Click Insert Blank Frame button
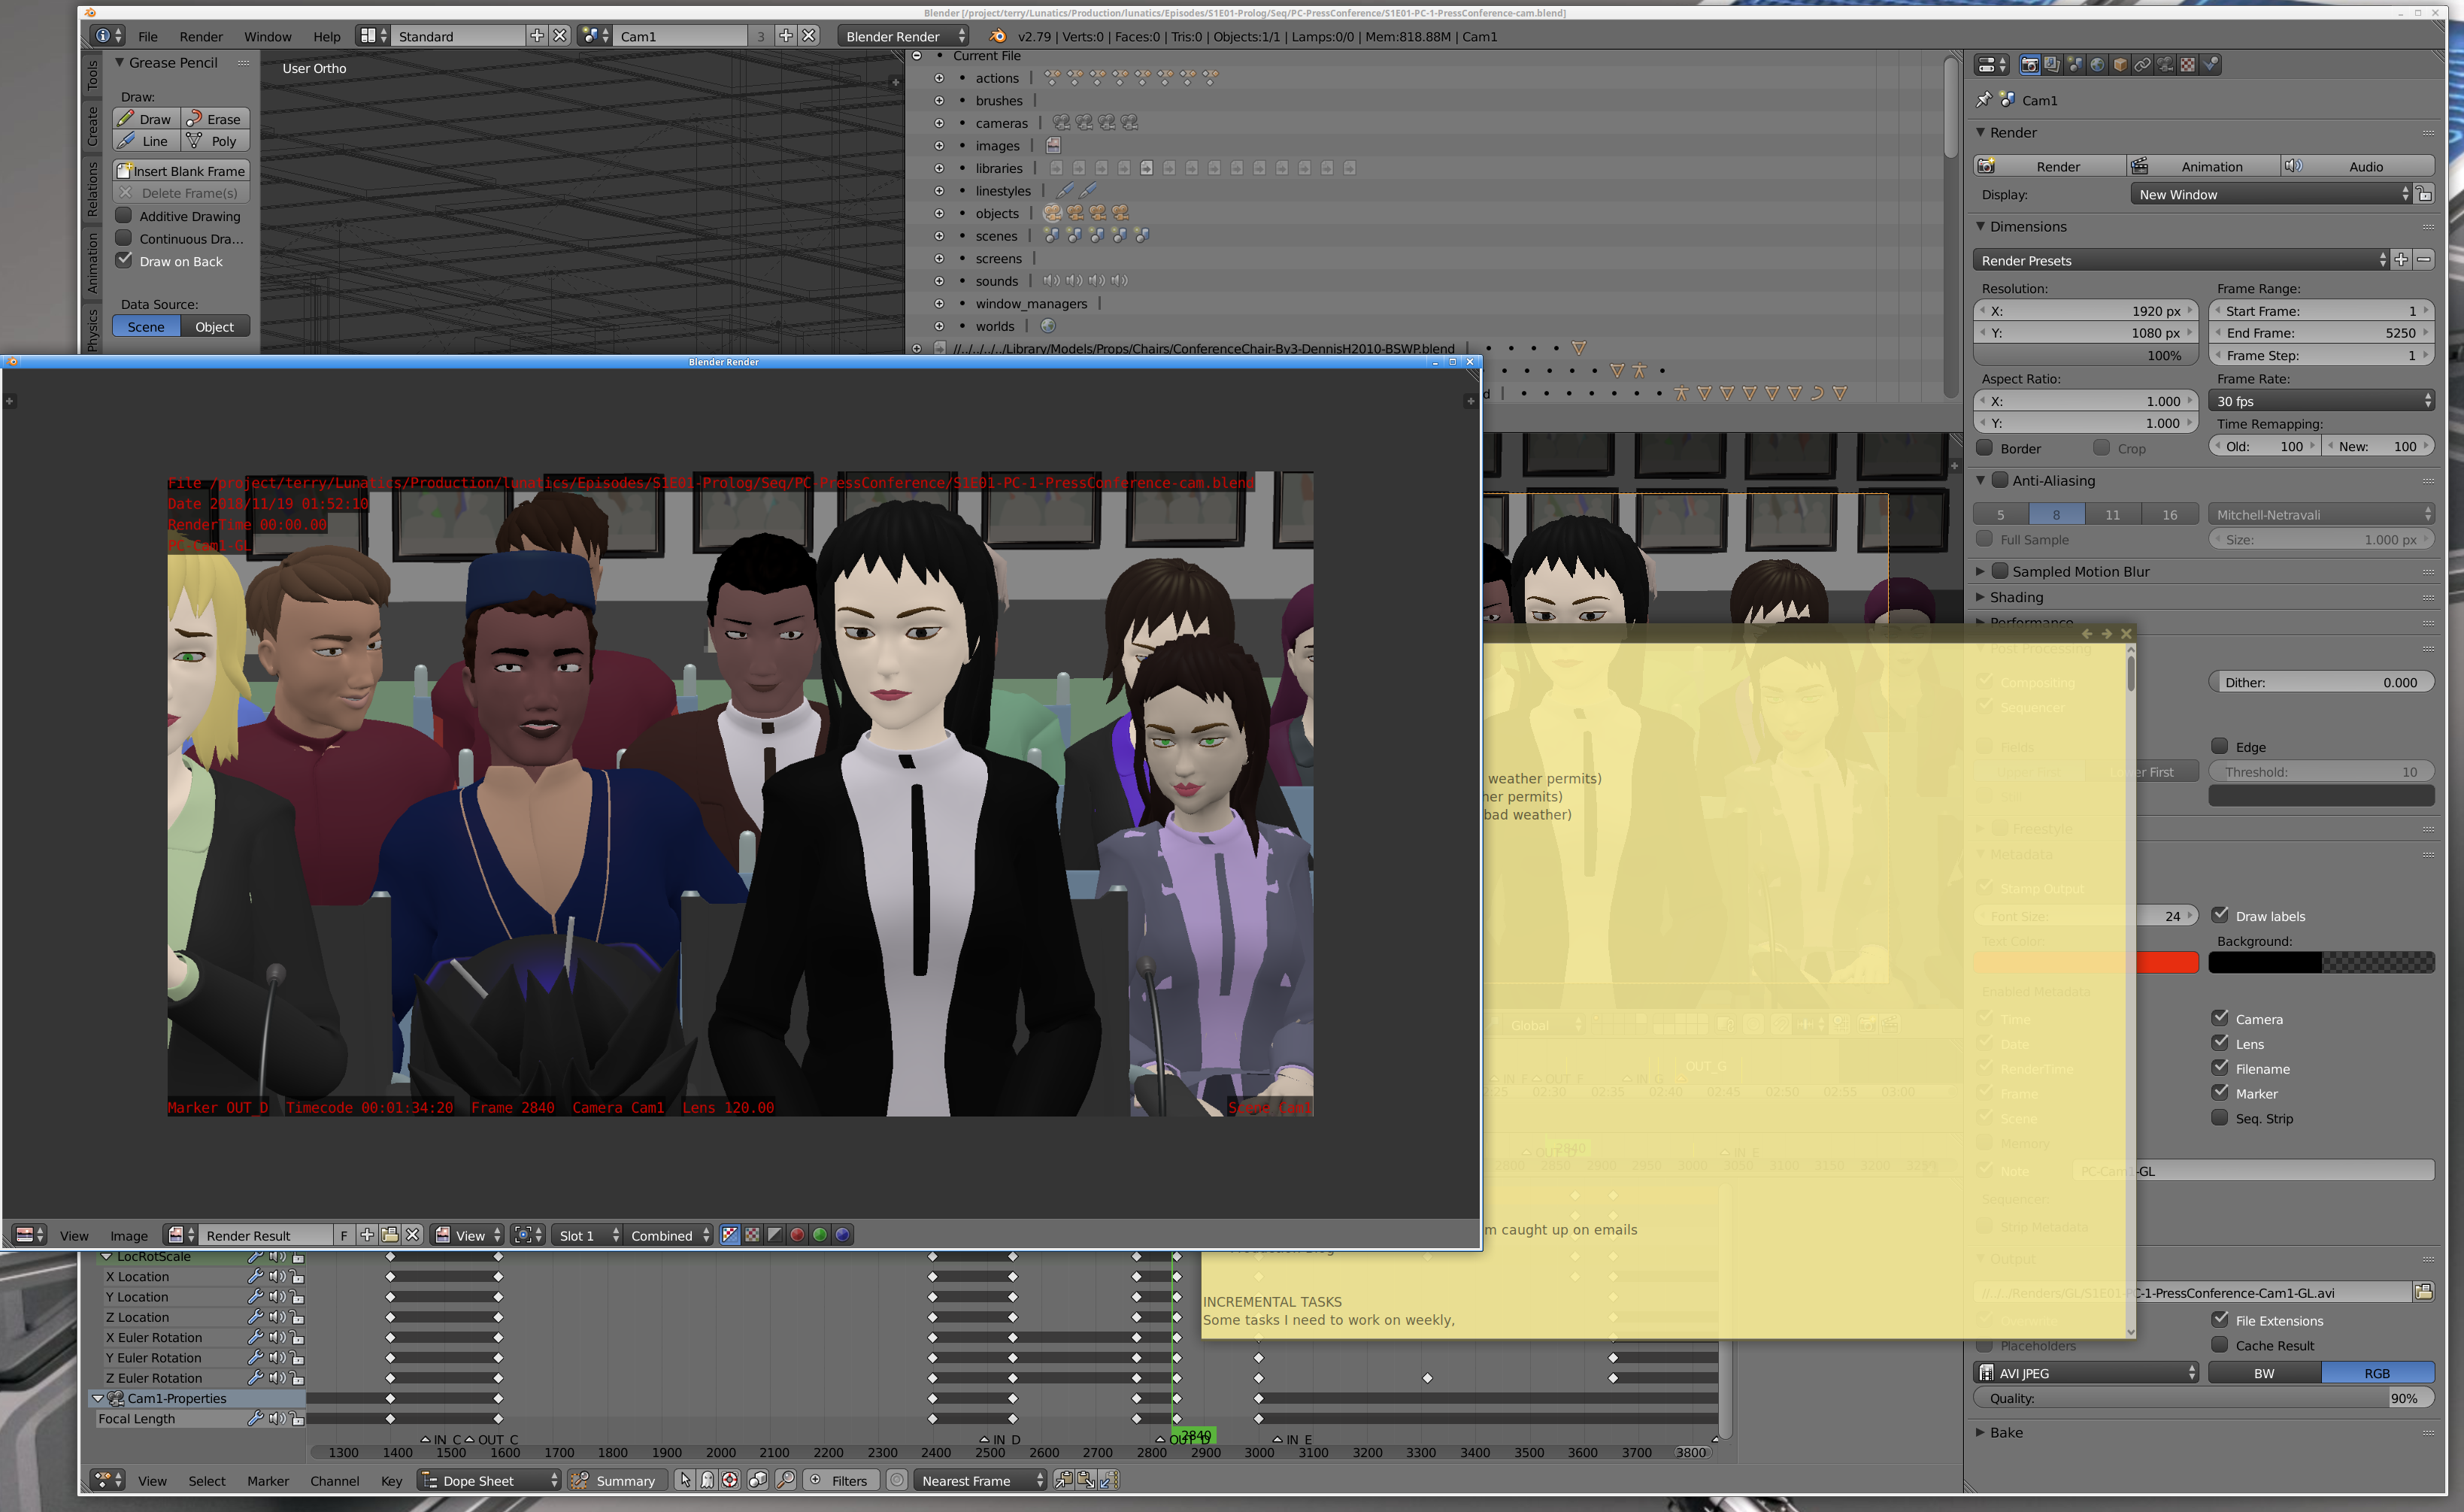Image resolution: width=2464 pixels, height=1512 pixels. click(181, 171)
